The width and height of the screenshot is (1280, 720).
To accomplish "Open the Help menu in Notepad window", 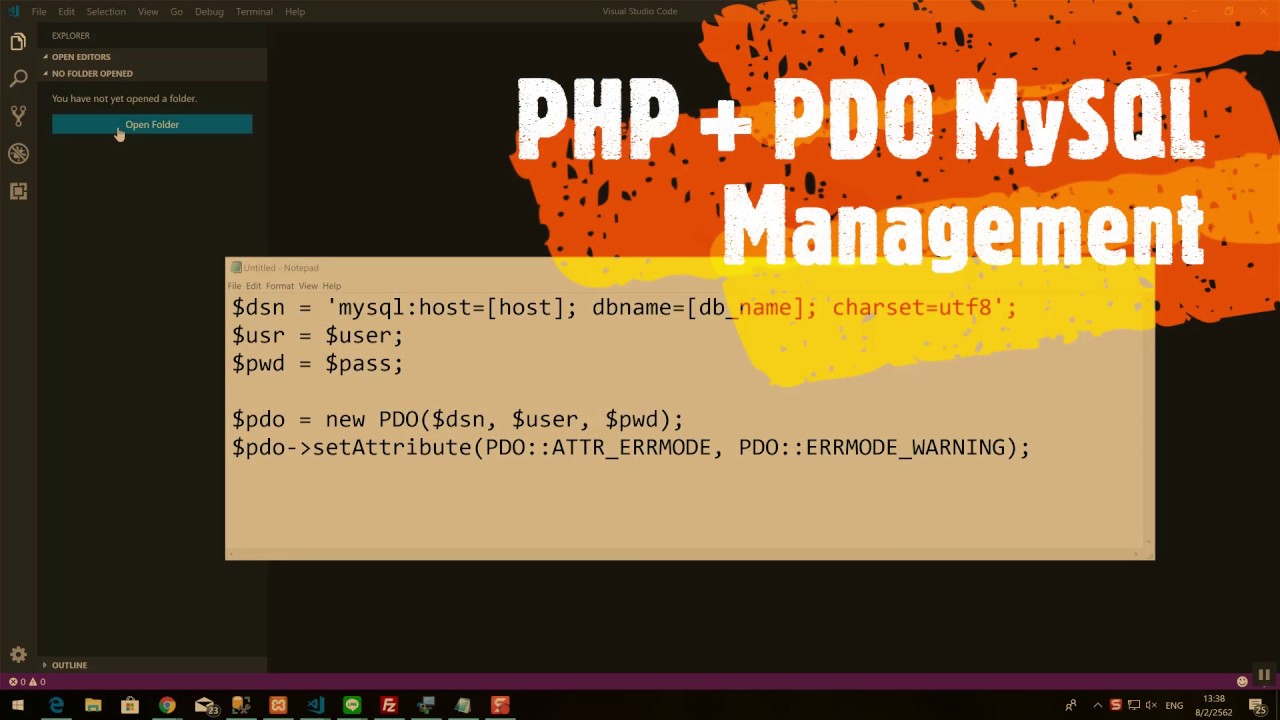I will pos(331,286).
